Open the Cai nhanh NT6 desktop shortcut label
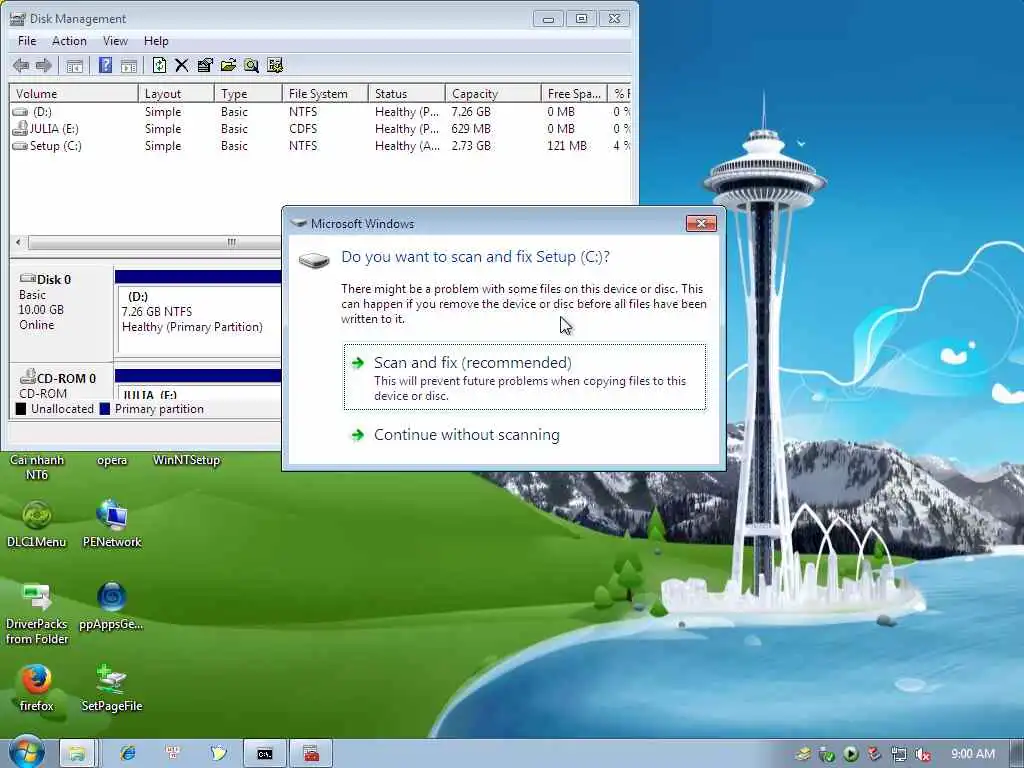The height and width of the screenshot is (768, 1024). [x=37, y=467]
